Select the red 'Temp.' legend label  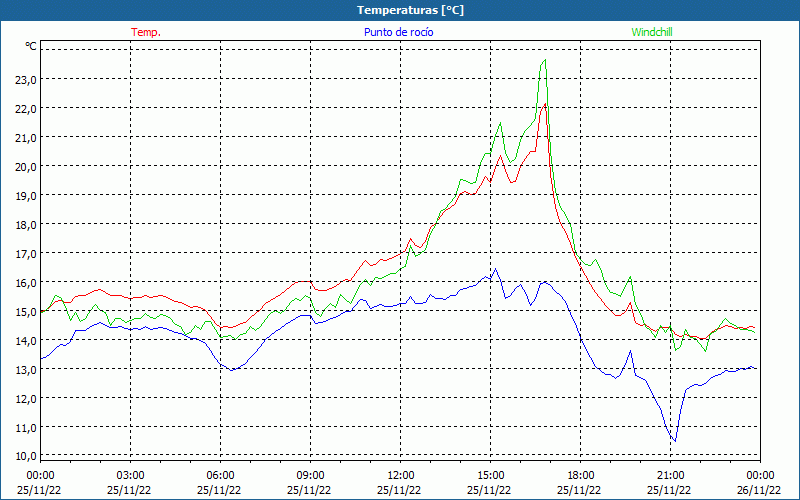pos(146,32)
